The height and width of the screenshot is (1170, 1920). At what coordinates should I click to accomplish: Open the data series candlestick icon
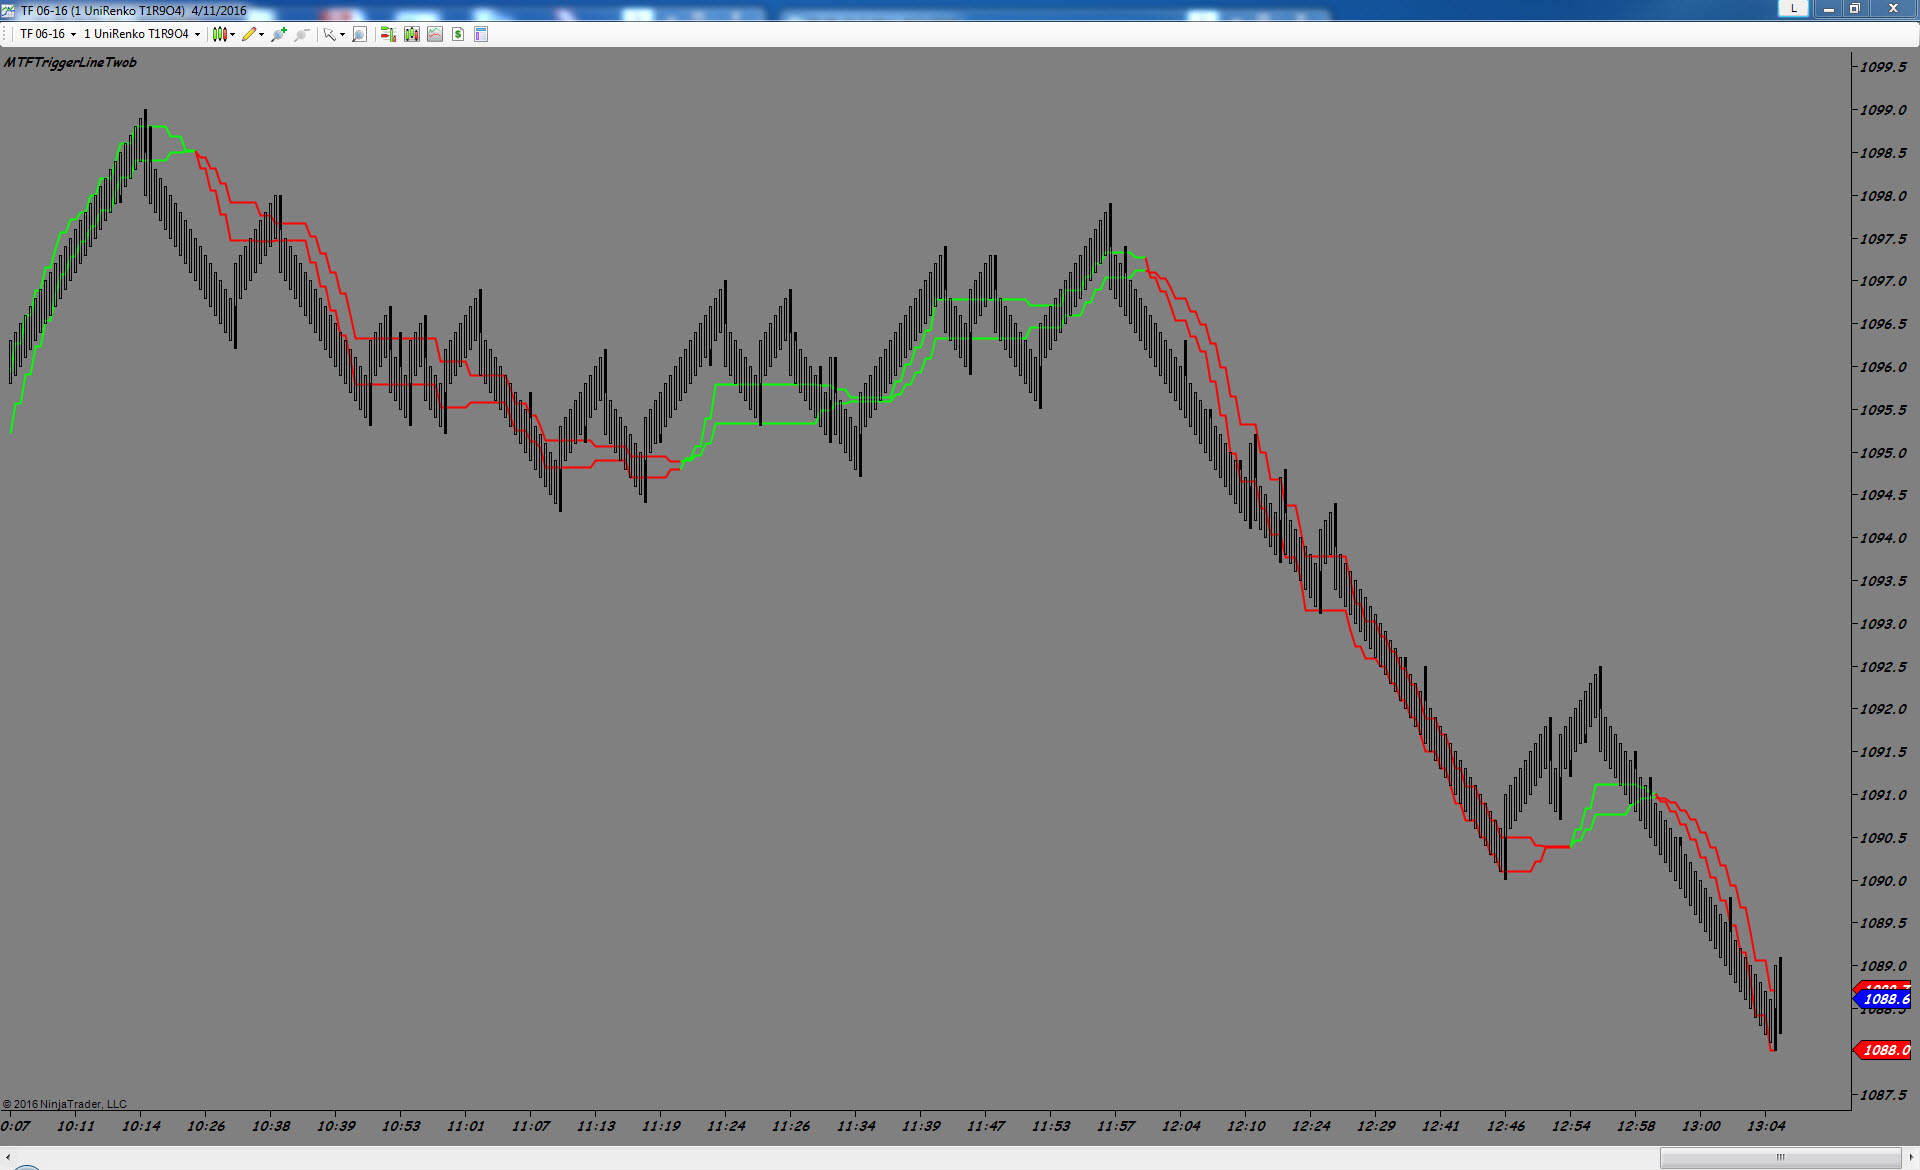(412, 34)
